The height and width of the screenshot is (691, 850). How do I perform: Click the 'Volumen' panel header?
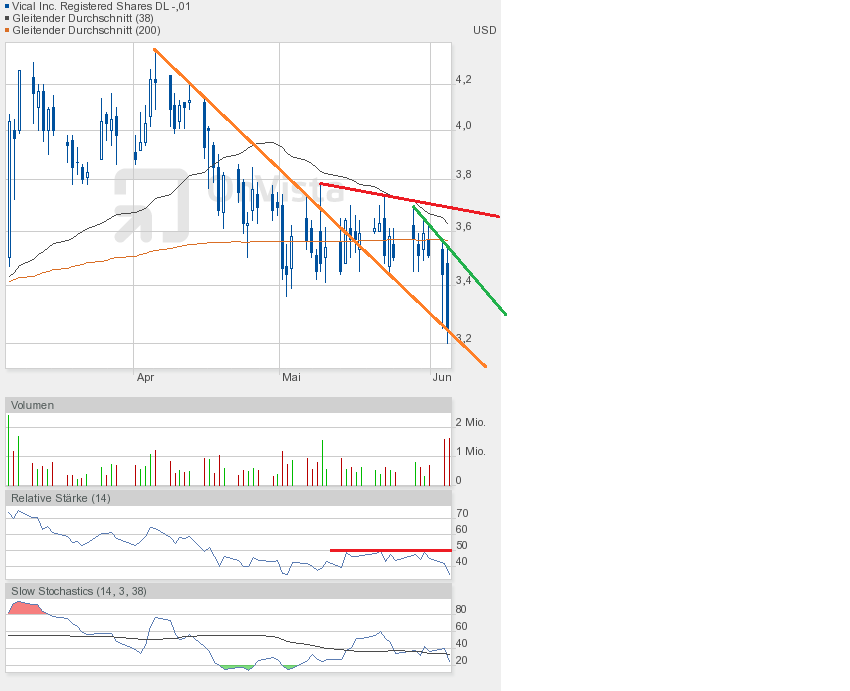tap(228, 405)
